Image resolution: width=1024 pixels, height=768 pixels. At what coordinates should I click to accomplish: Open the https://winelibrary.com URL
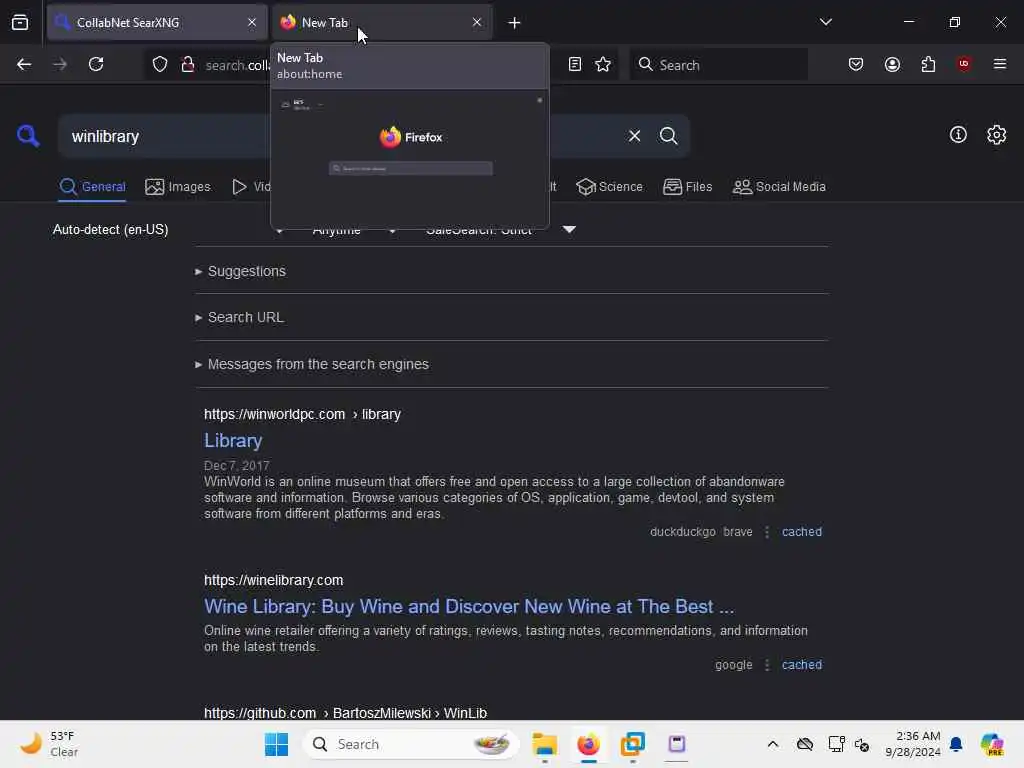pos(274,581)
